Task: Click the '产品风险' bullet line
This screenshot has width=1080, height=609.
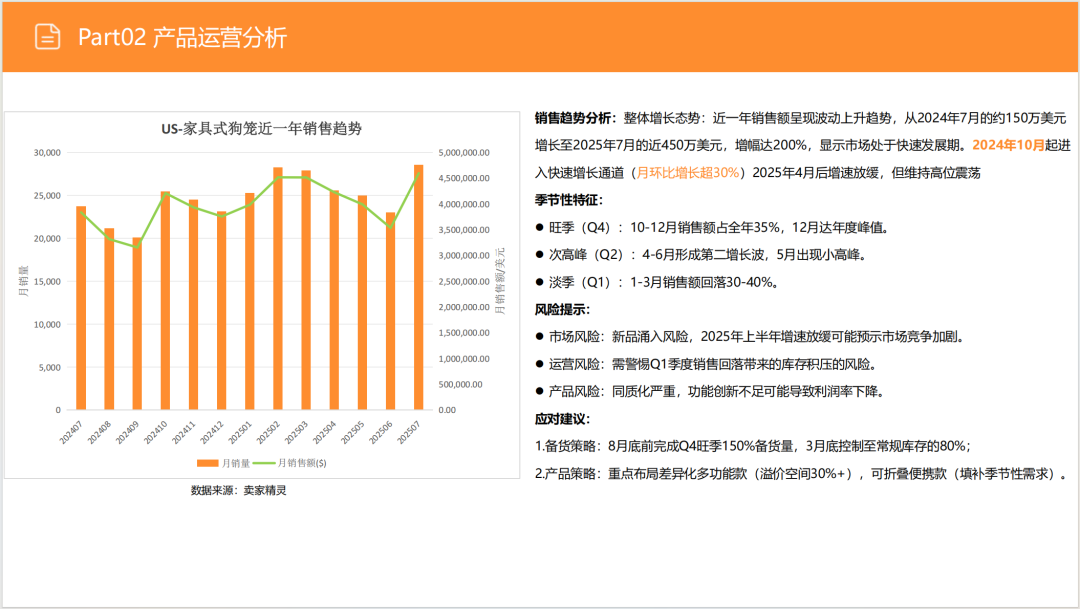Action: [x=711, y=392]
